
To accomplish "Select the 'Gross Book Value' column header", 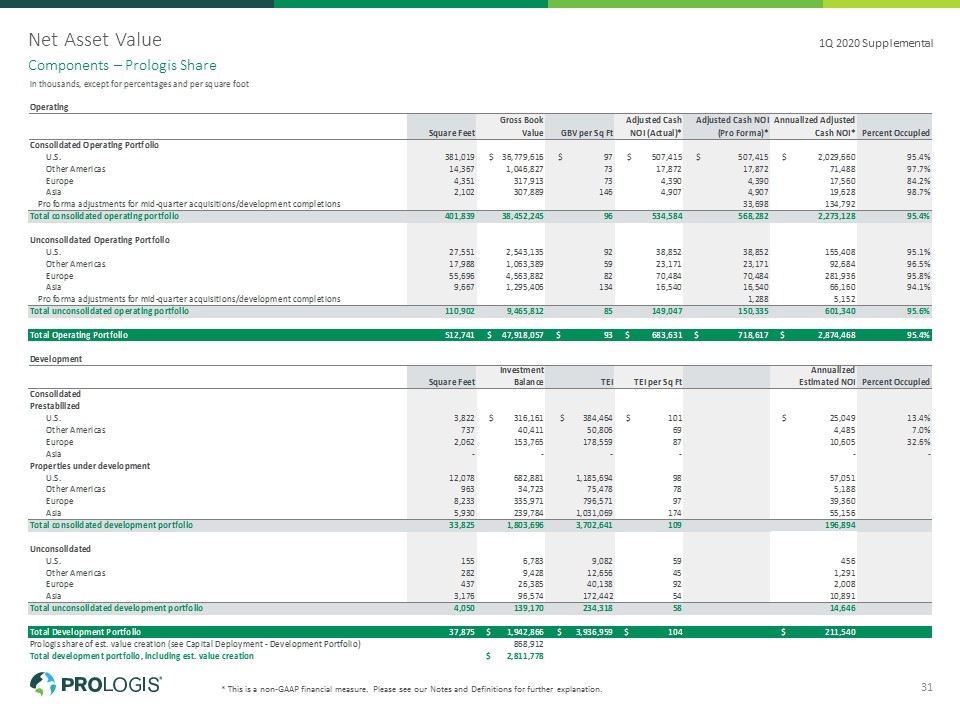I will pos(521,126).
